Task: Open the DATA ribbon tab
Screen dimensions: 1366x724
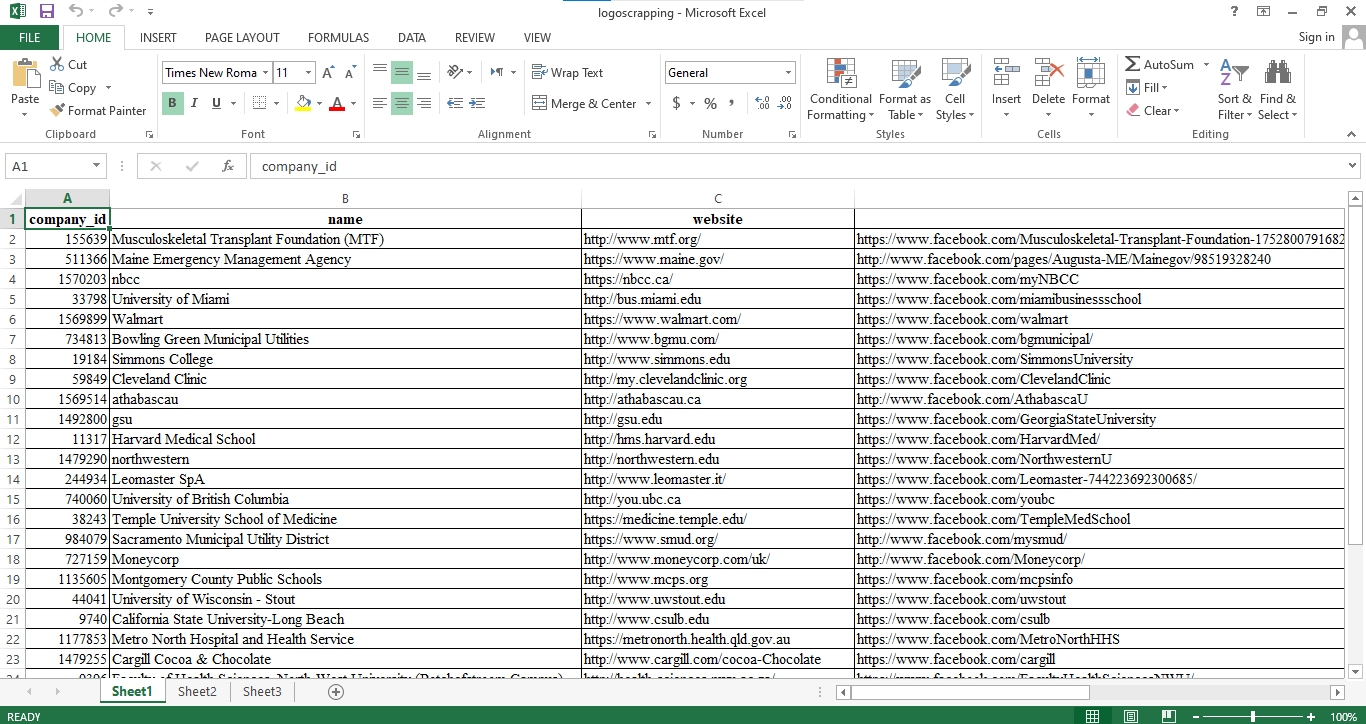Action: click(x=412, y=37)
